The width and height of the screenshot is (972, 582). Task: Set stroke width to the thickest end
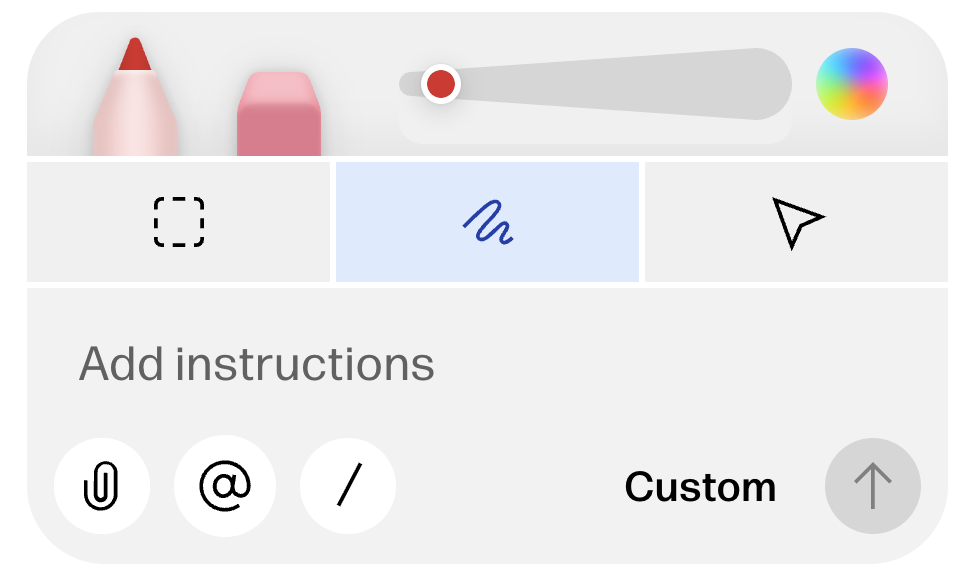[x=765, y=84]
